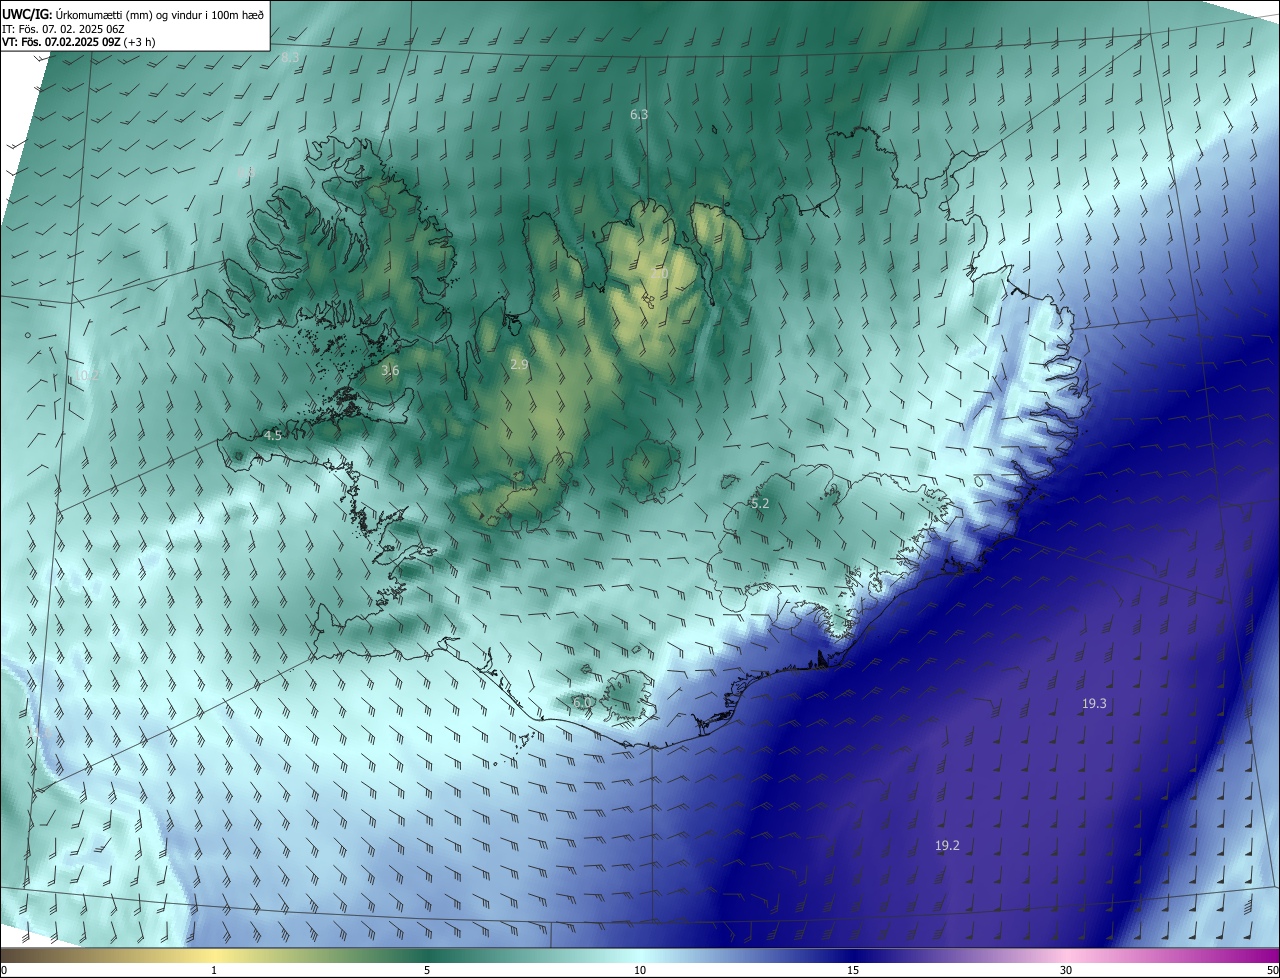Image resolution: width=1280 pixels, height=978 pixels.
Task: Click the 1 tick on the color scale
Action: 214,970
